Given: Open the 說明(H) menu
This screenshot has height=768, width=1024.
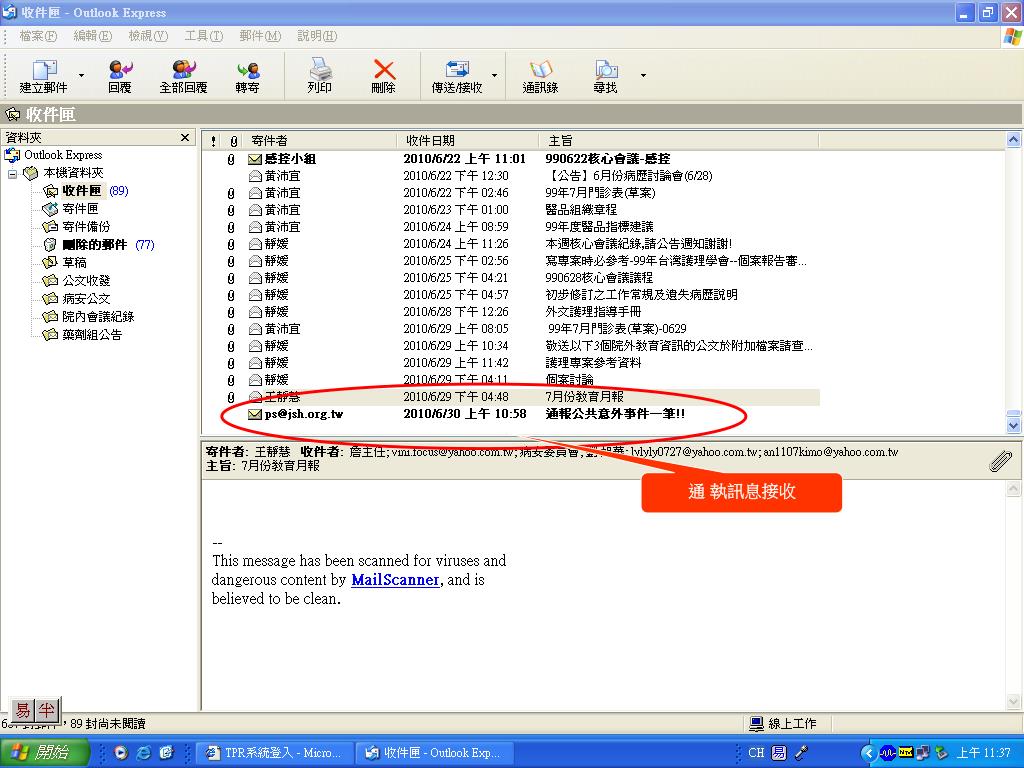Looking at the screenshot, I should point(317,36).
